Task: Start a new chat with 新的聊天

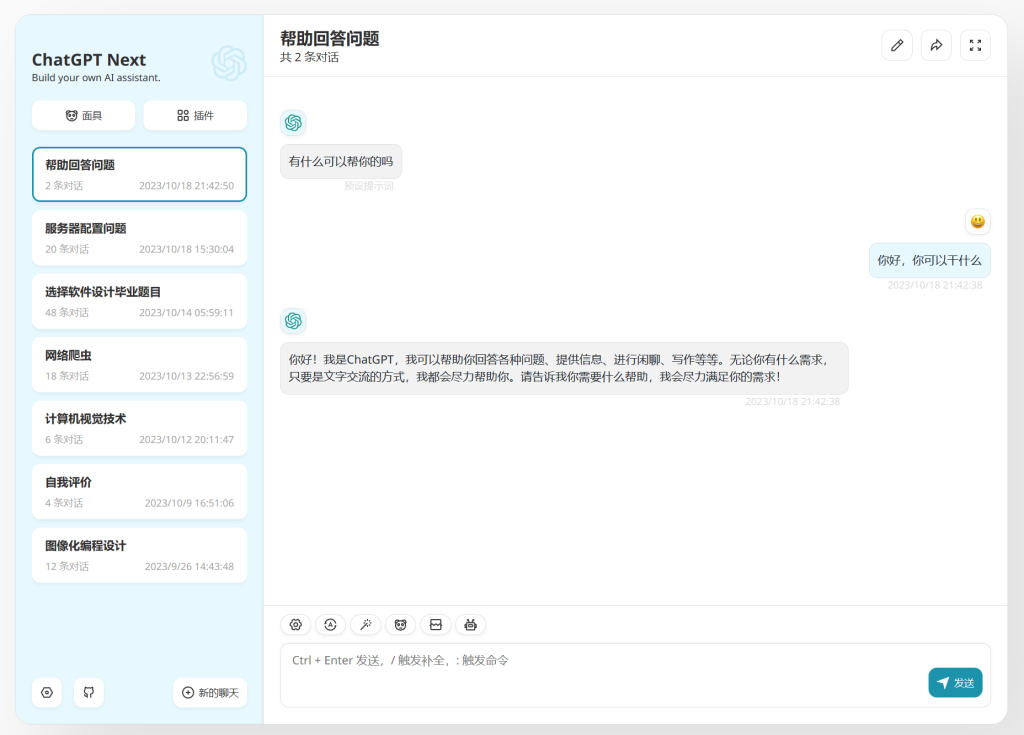Action: pyautogui.click(x=210, y=692)
